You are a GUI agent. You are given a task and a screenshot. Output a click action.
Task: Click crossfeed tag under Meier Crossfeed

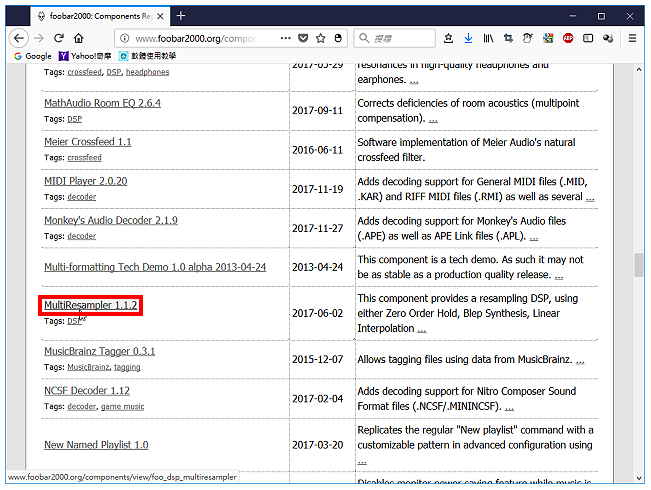pyautogui.click(x=84, y=158)
